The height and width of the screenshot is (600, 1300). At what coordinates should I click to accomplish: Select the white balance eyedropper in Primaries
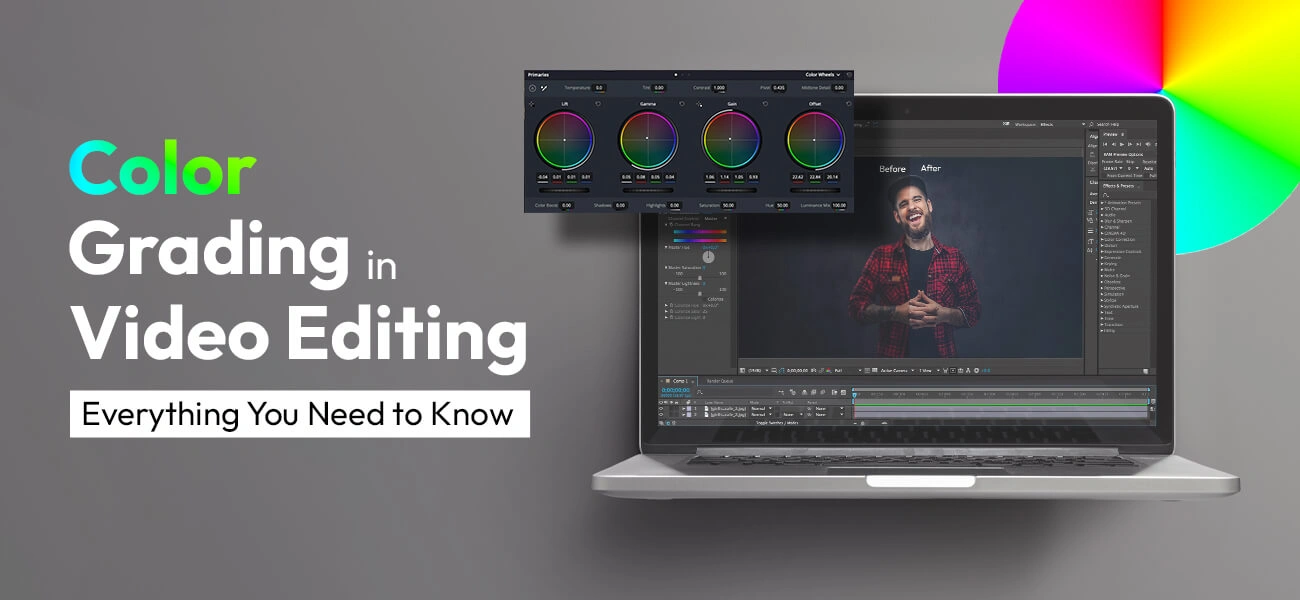coord(546,88)
